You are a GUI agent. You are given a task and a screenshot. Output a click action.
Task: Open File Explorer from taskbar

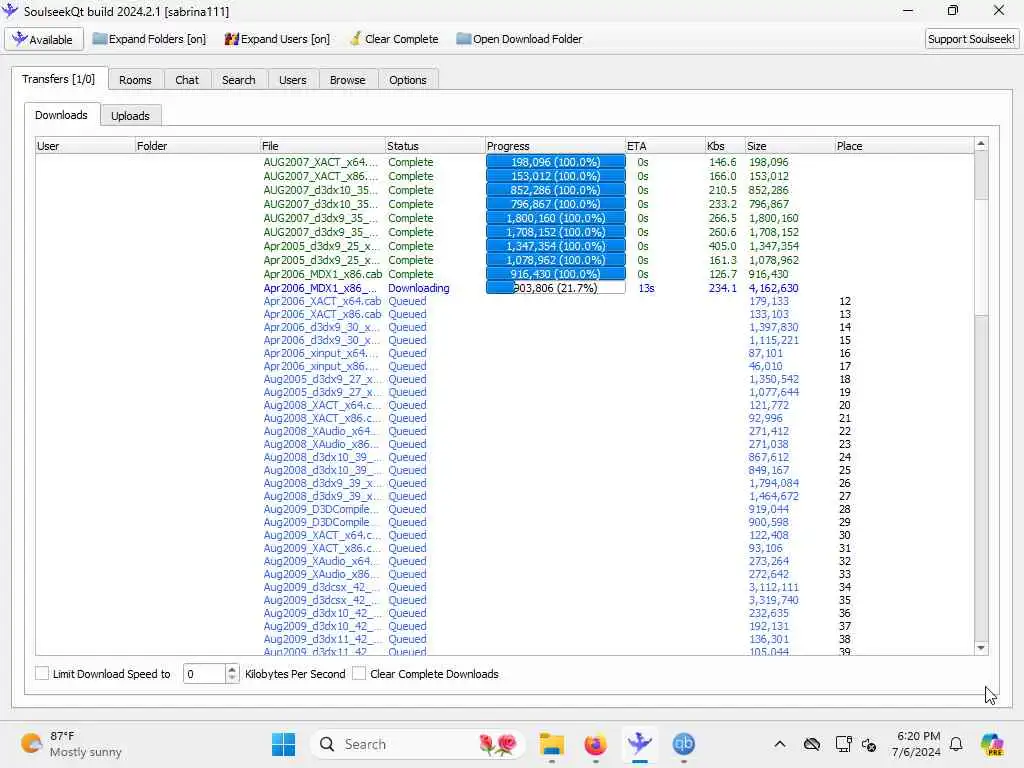(x=552, y=744)
